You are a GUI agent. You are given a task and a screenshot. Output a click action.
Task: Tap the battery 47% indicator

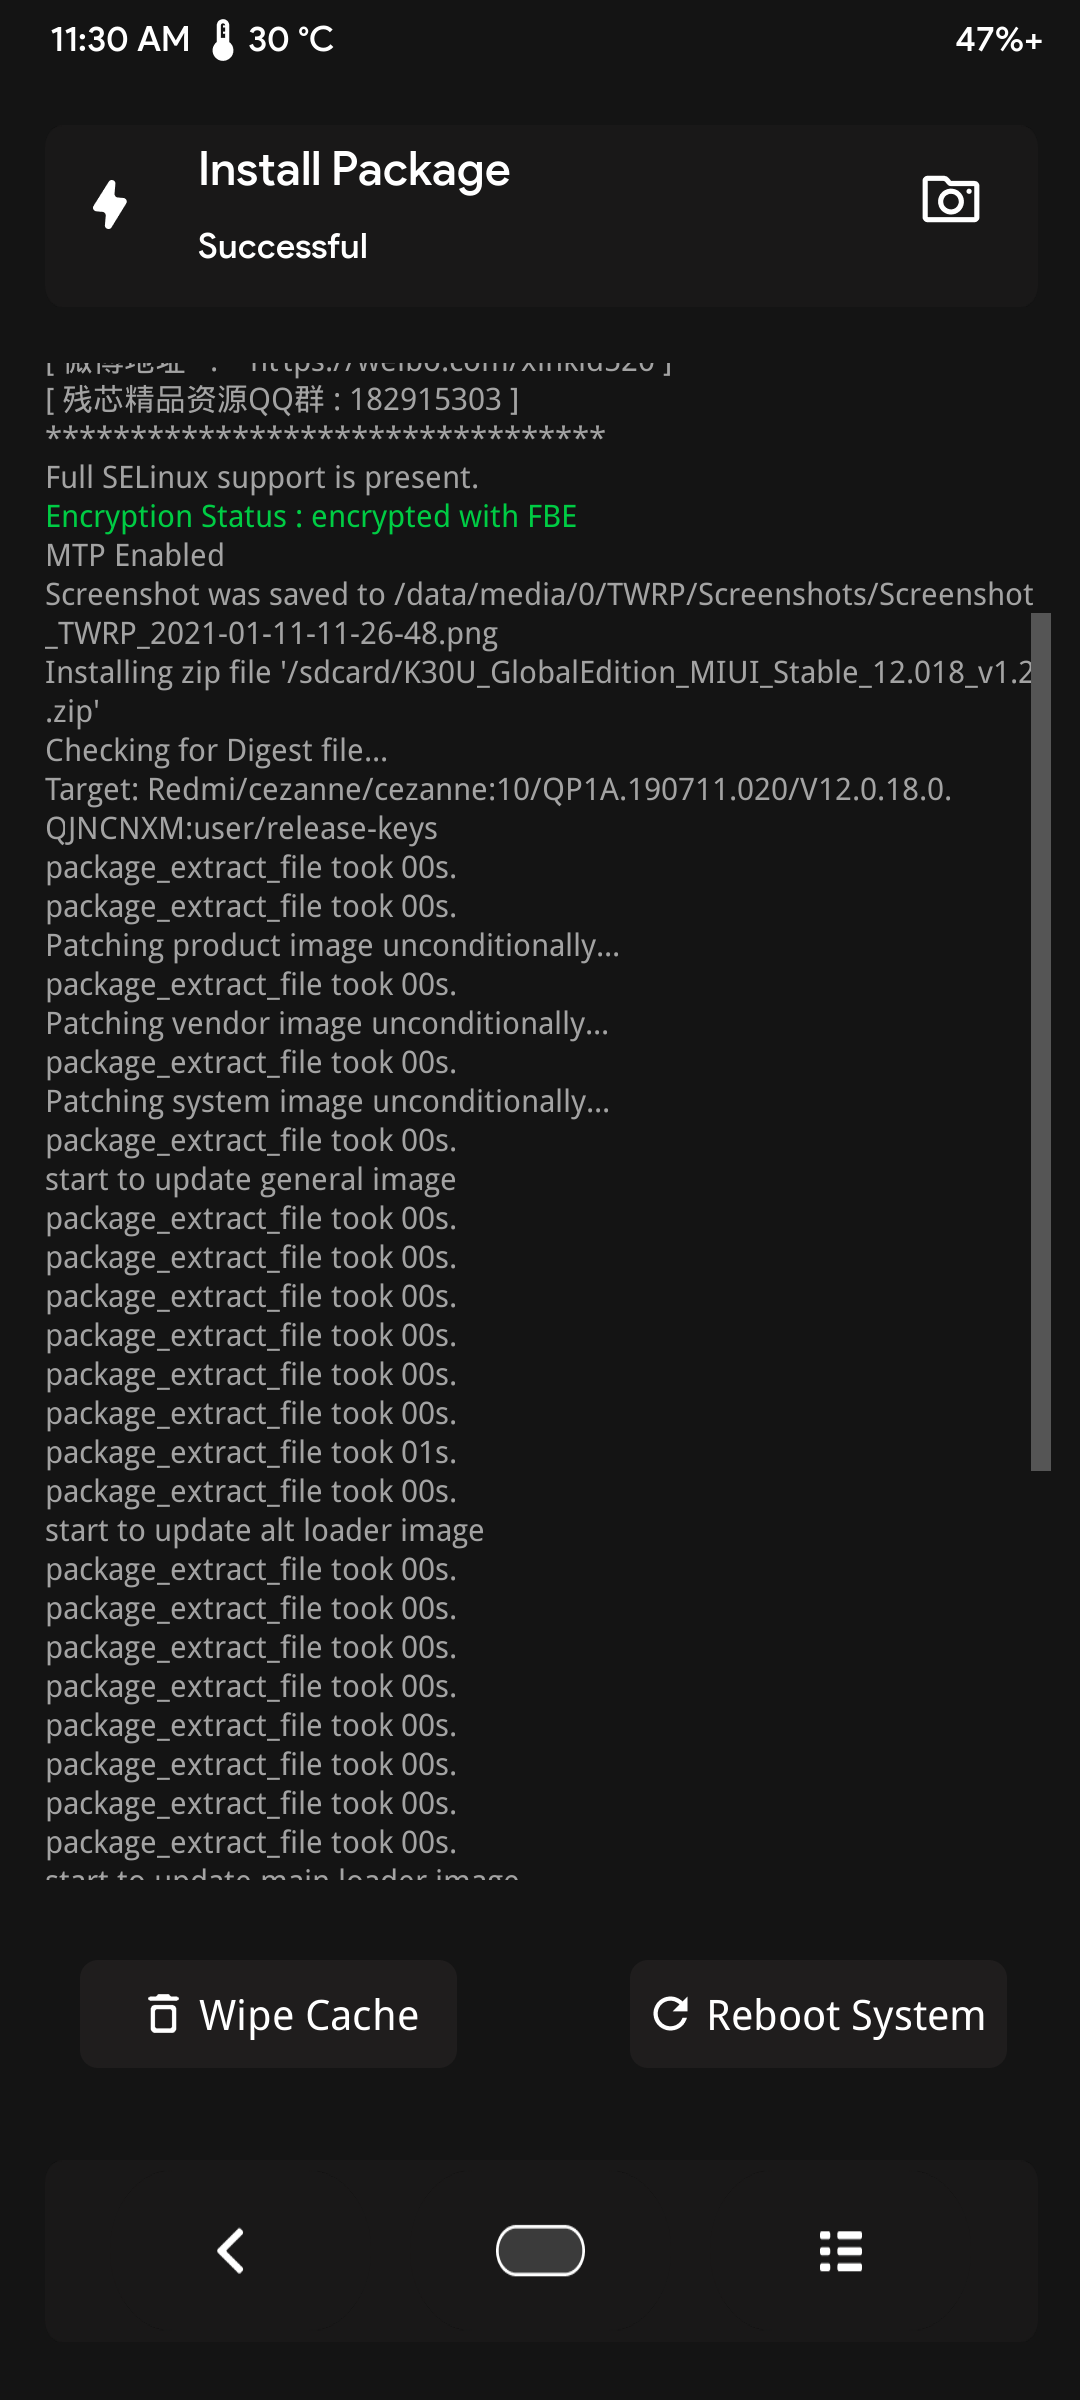click(998, 40)
